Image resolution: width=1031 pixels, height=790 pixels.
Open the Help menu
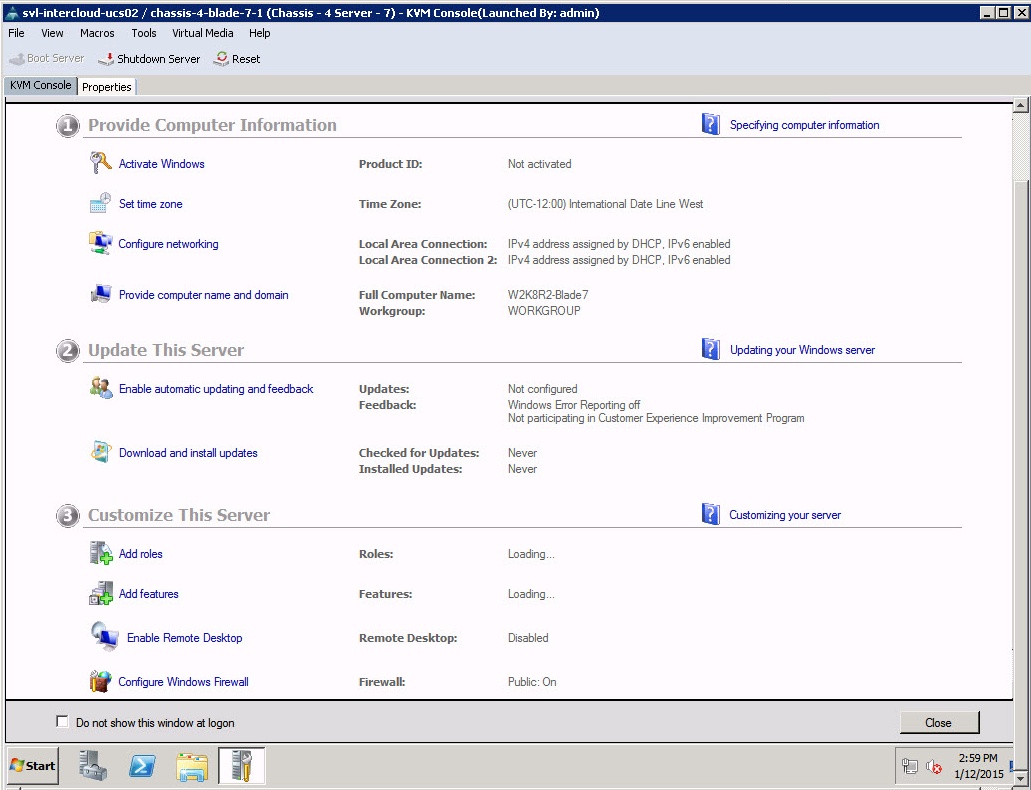coord(260,33)
